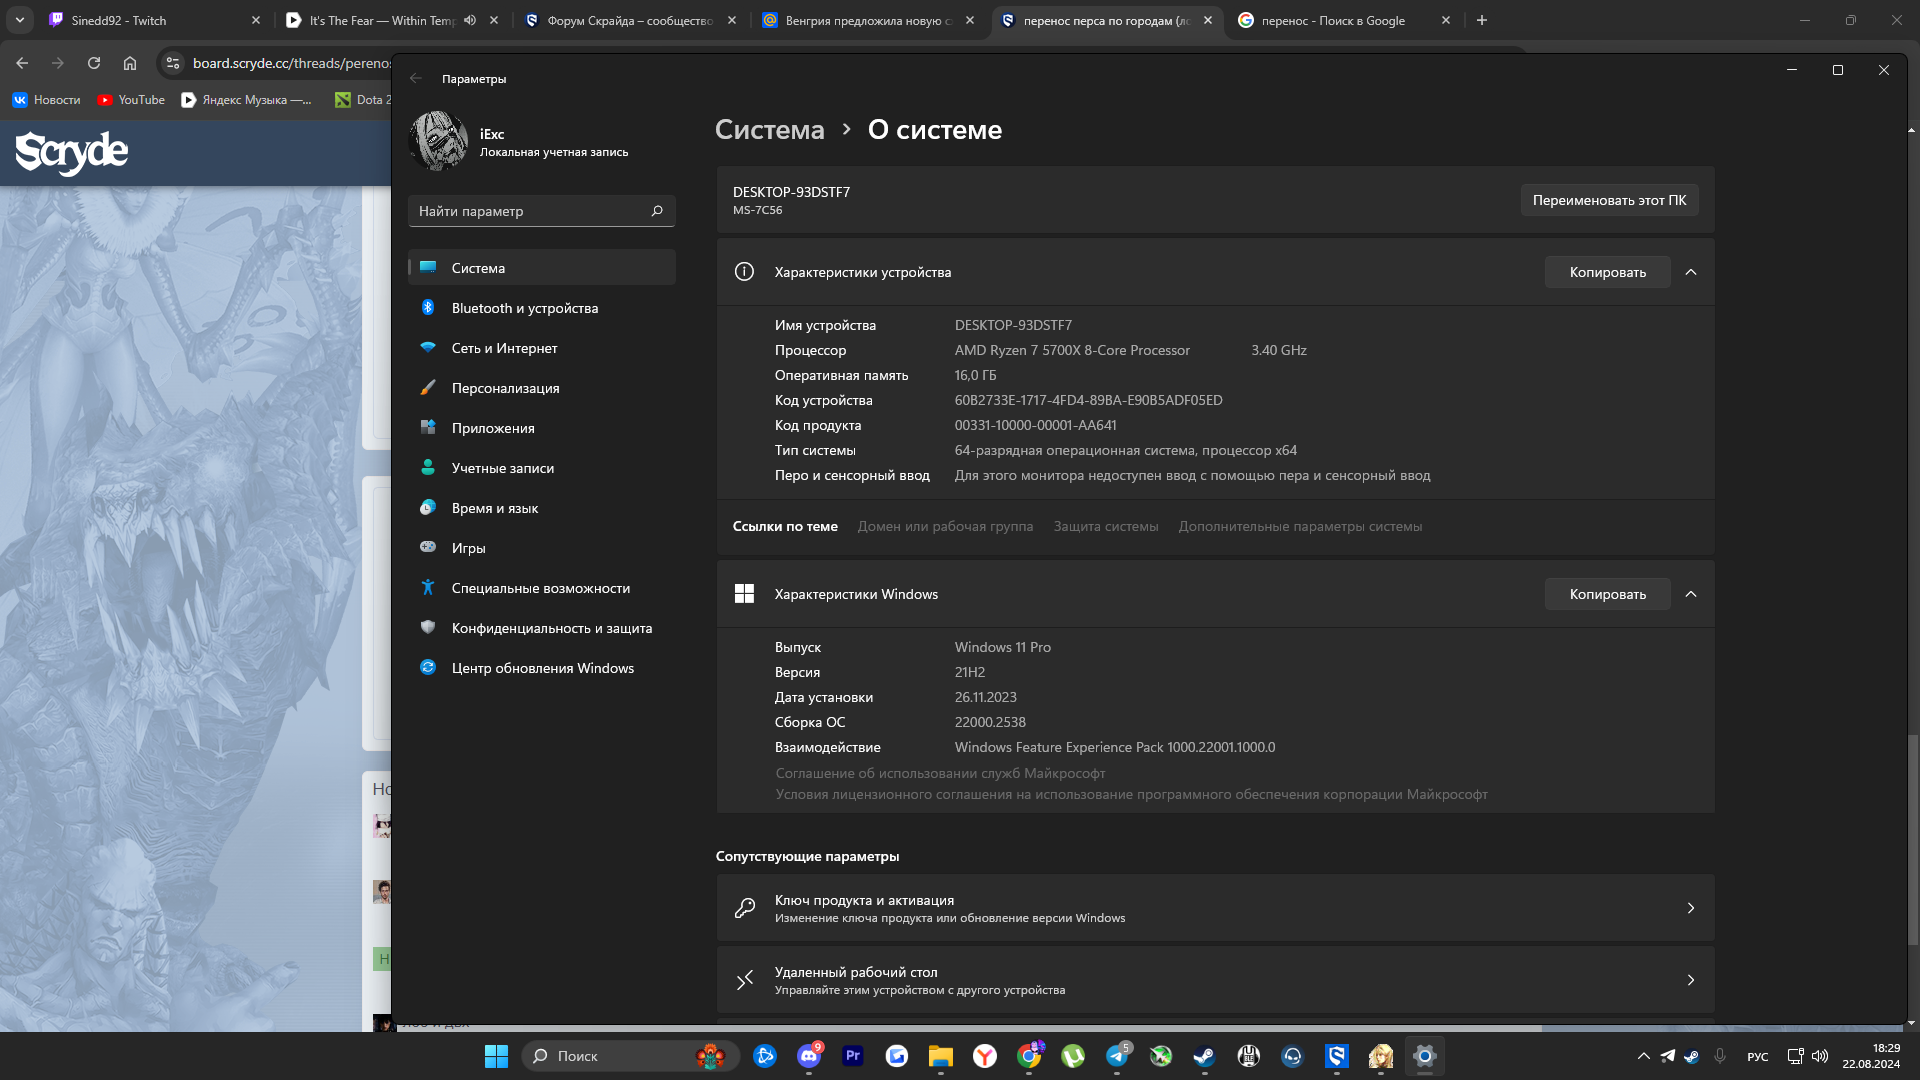Open Telegram icon on taskbar
The height and width of the screenshot is (1080, 1920).
coord(1116,1056)
